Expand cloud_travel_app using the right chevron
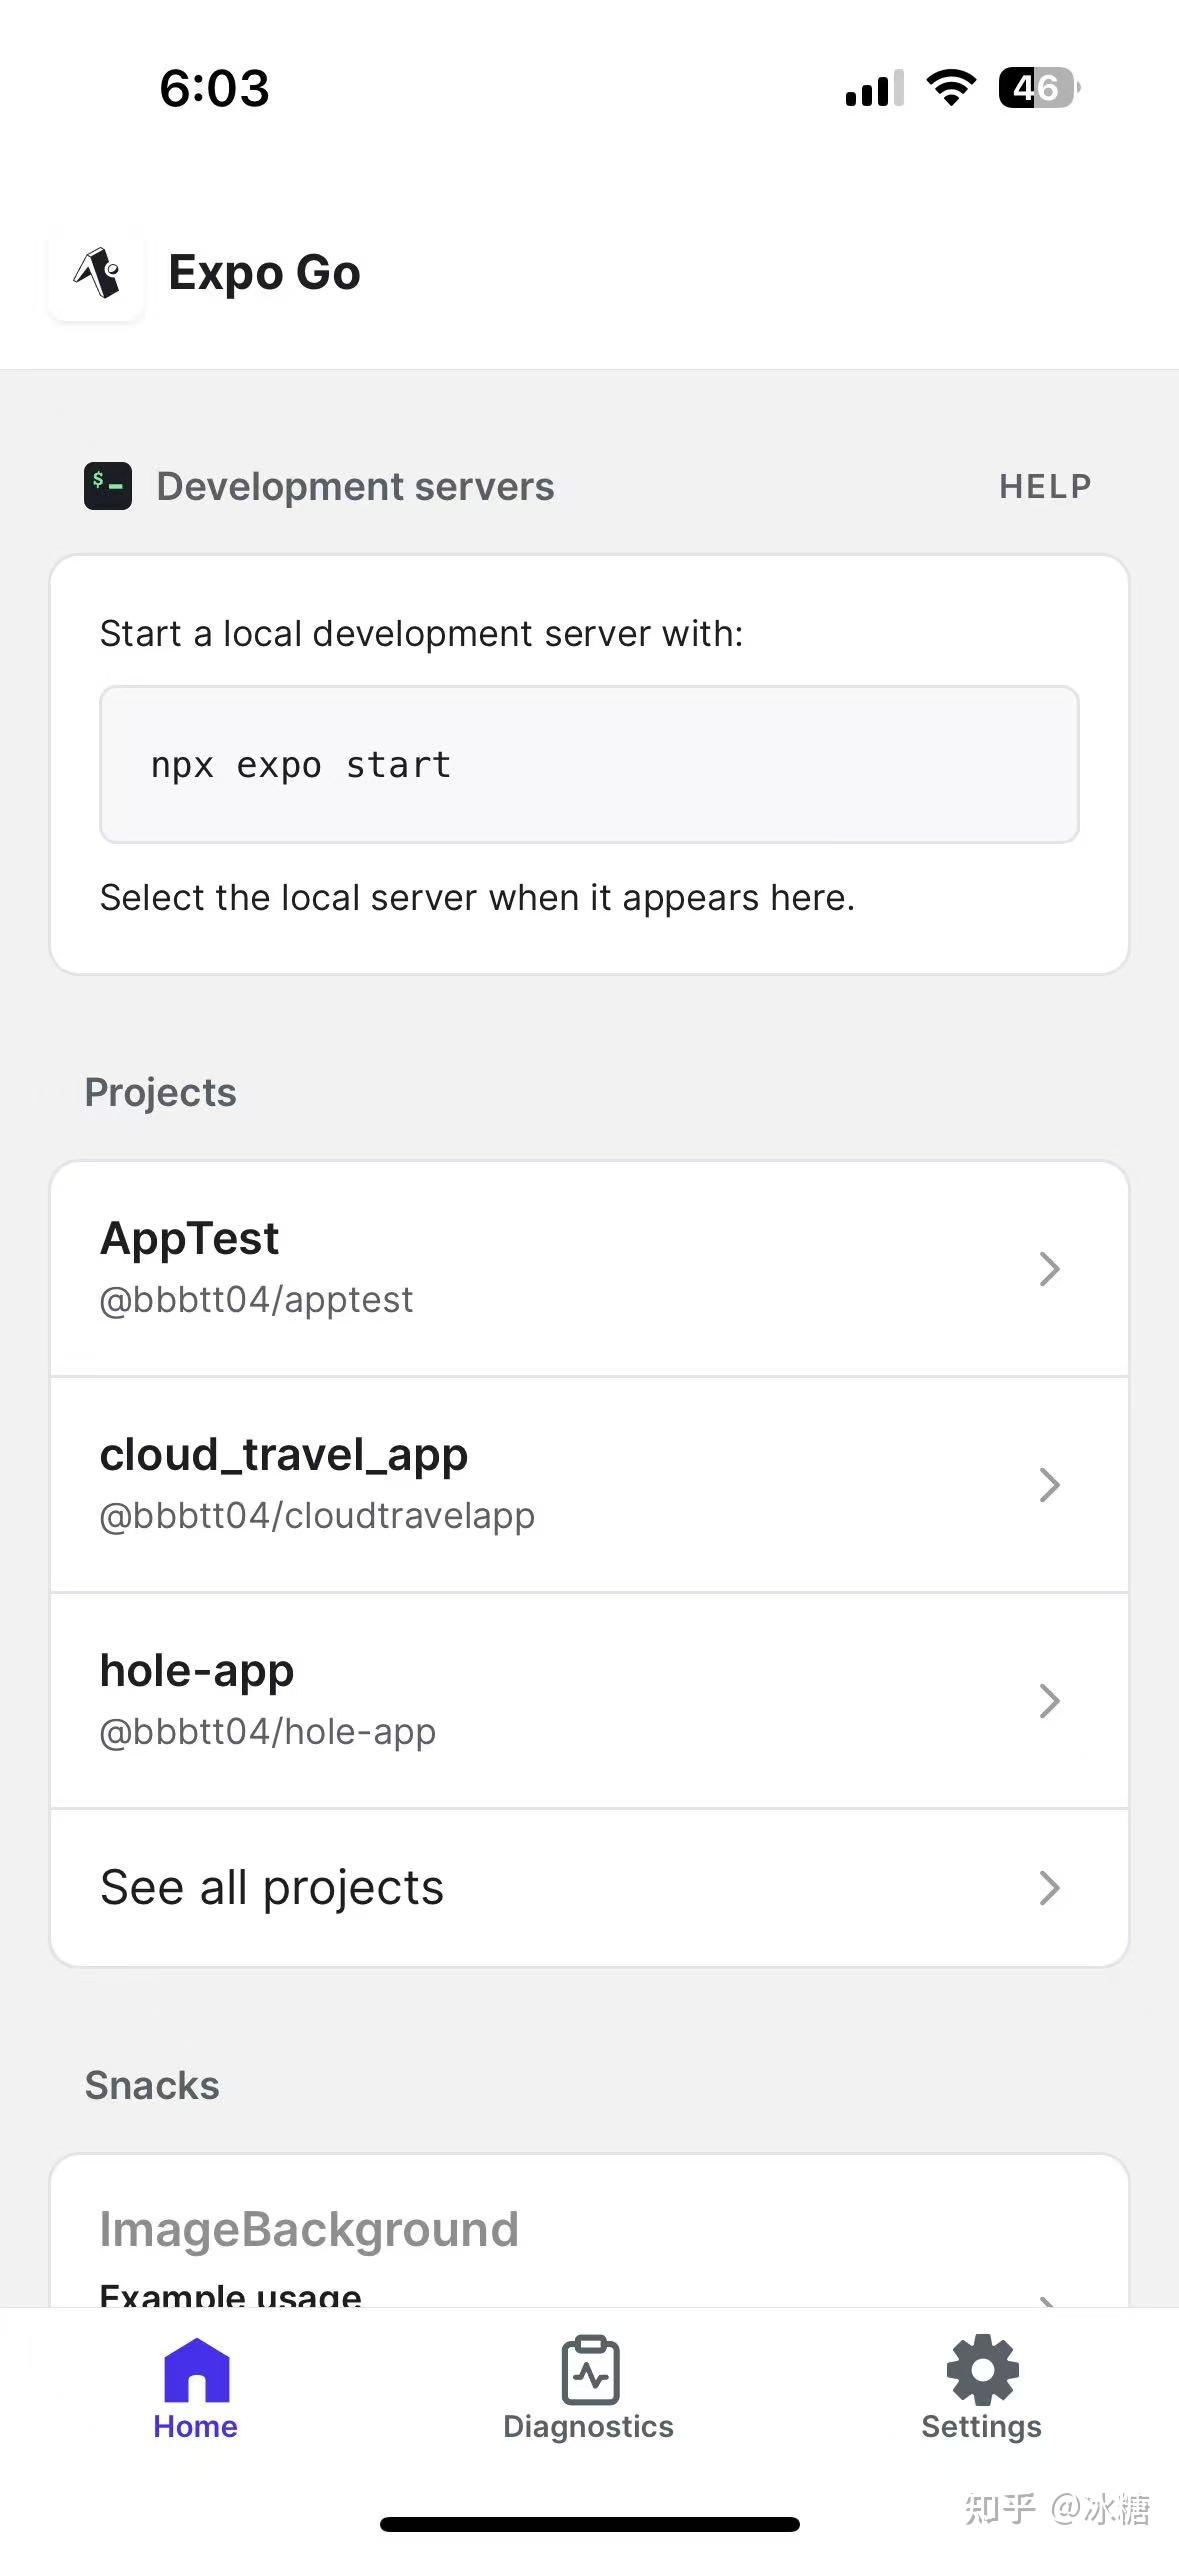Image resolution: width=1179 pixels, height=2556 pixels. (1049, 1485)
